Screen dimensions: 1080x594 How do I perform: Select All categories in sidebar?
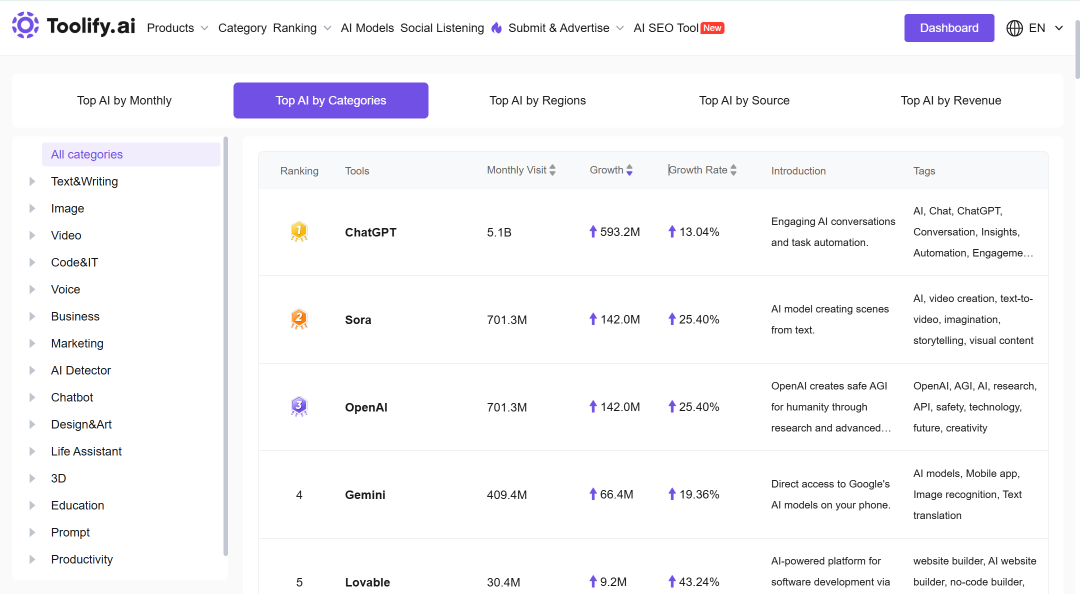click(131, 154)
